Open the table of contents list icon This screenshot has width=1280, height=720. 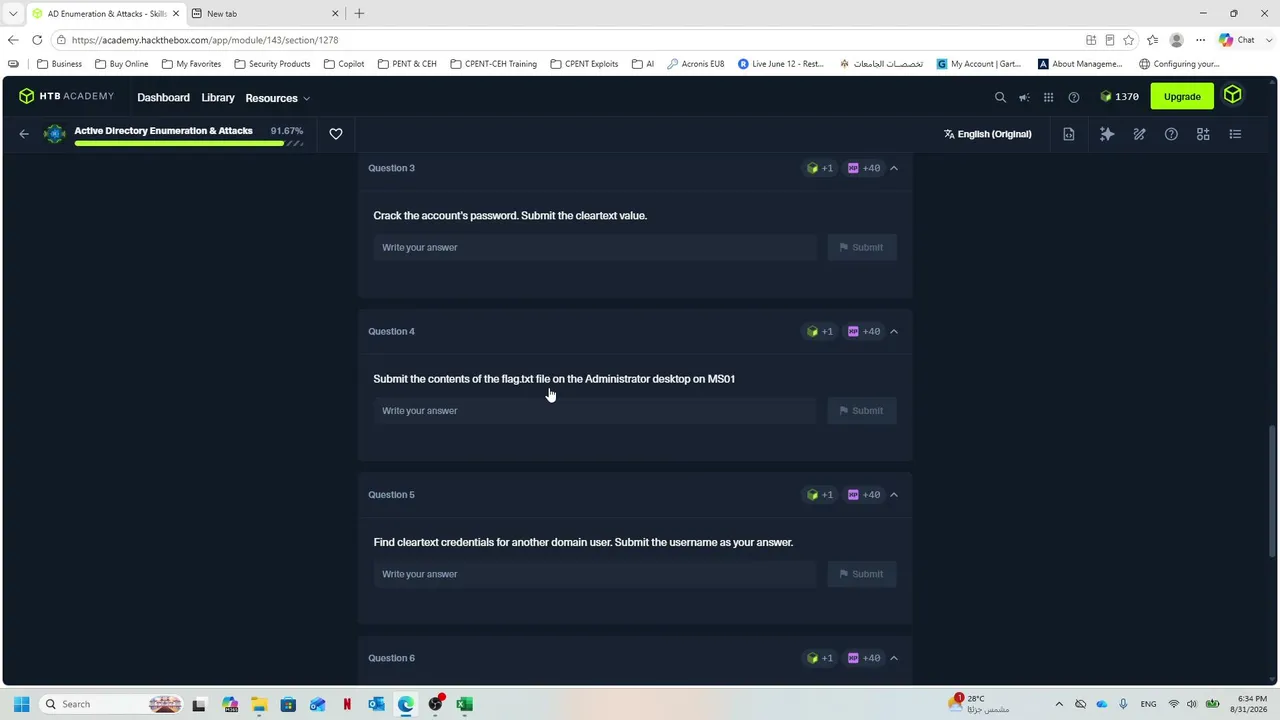1235,134
